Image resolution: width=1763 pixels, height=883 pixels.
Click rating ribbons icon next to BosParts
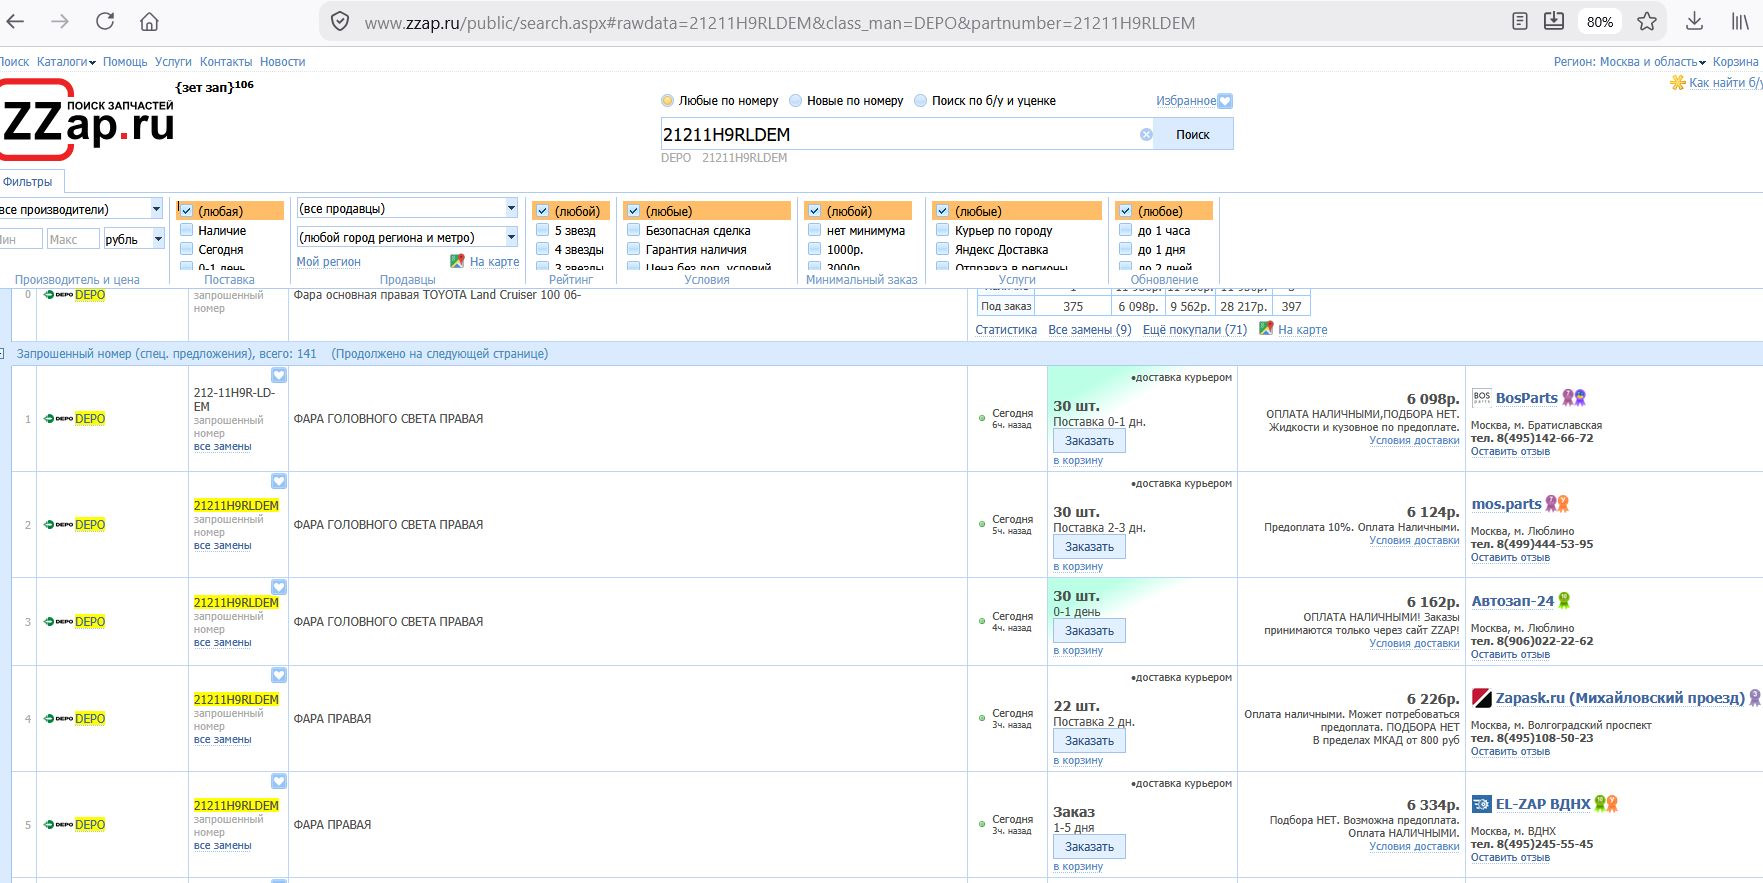coord(1574,398)
